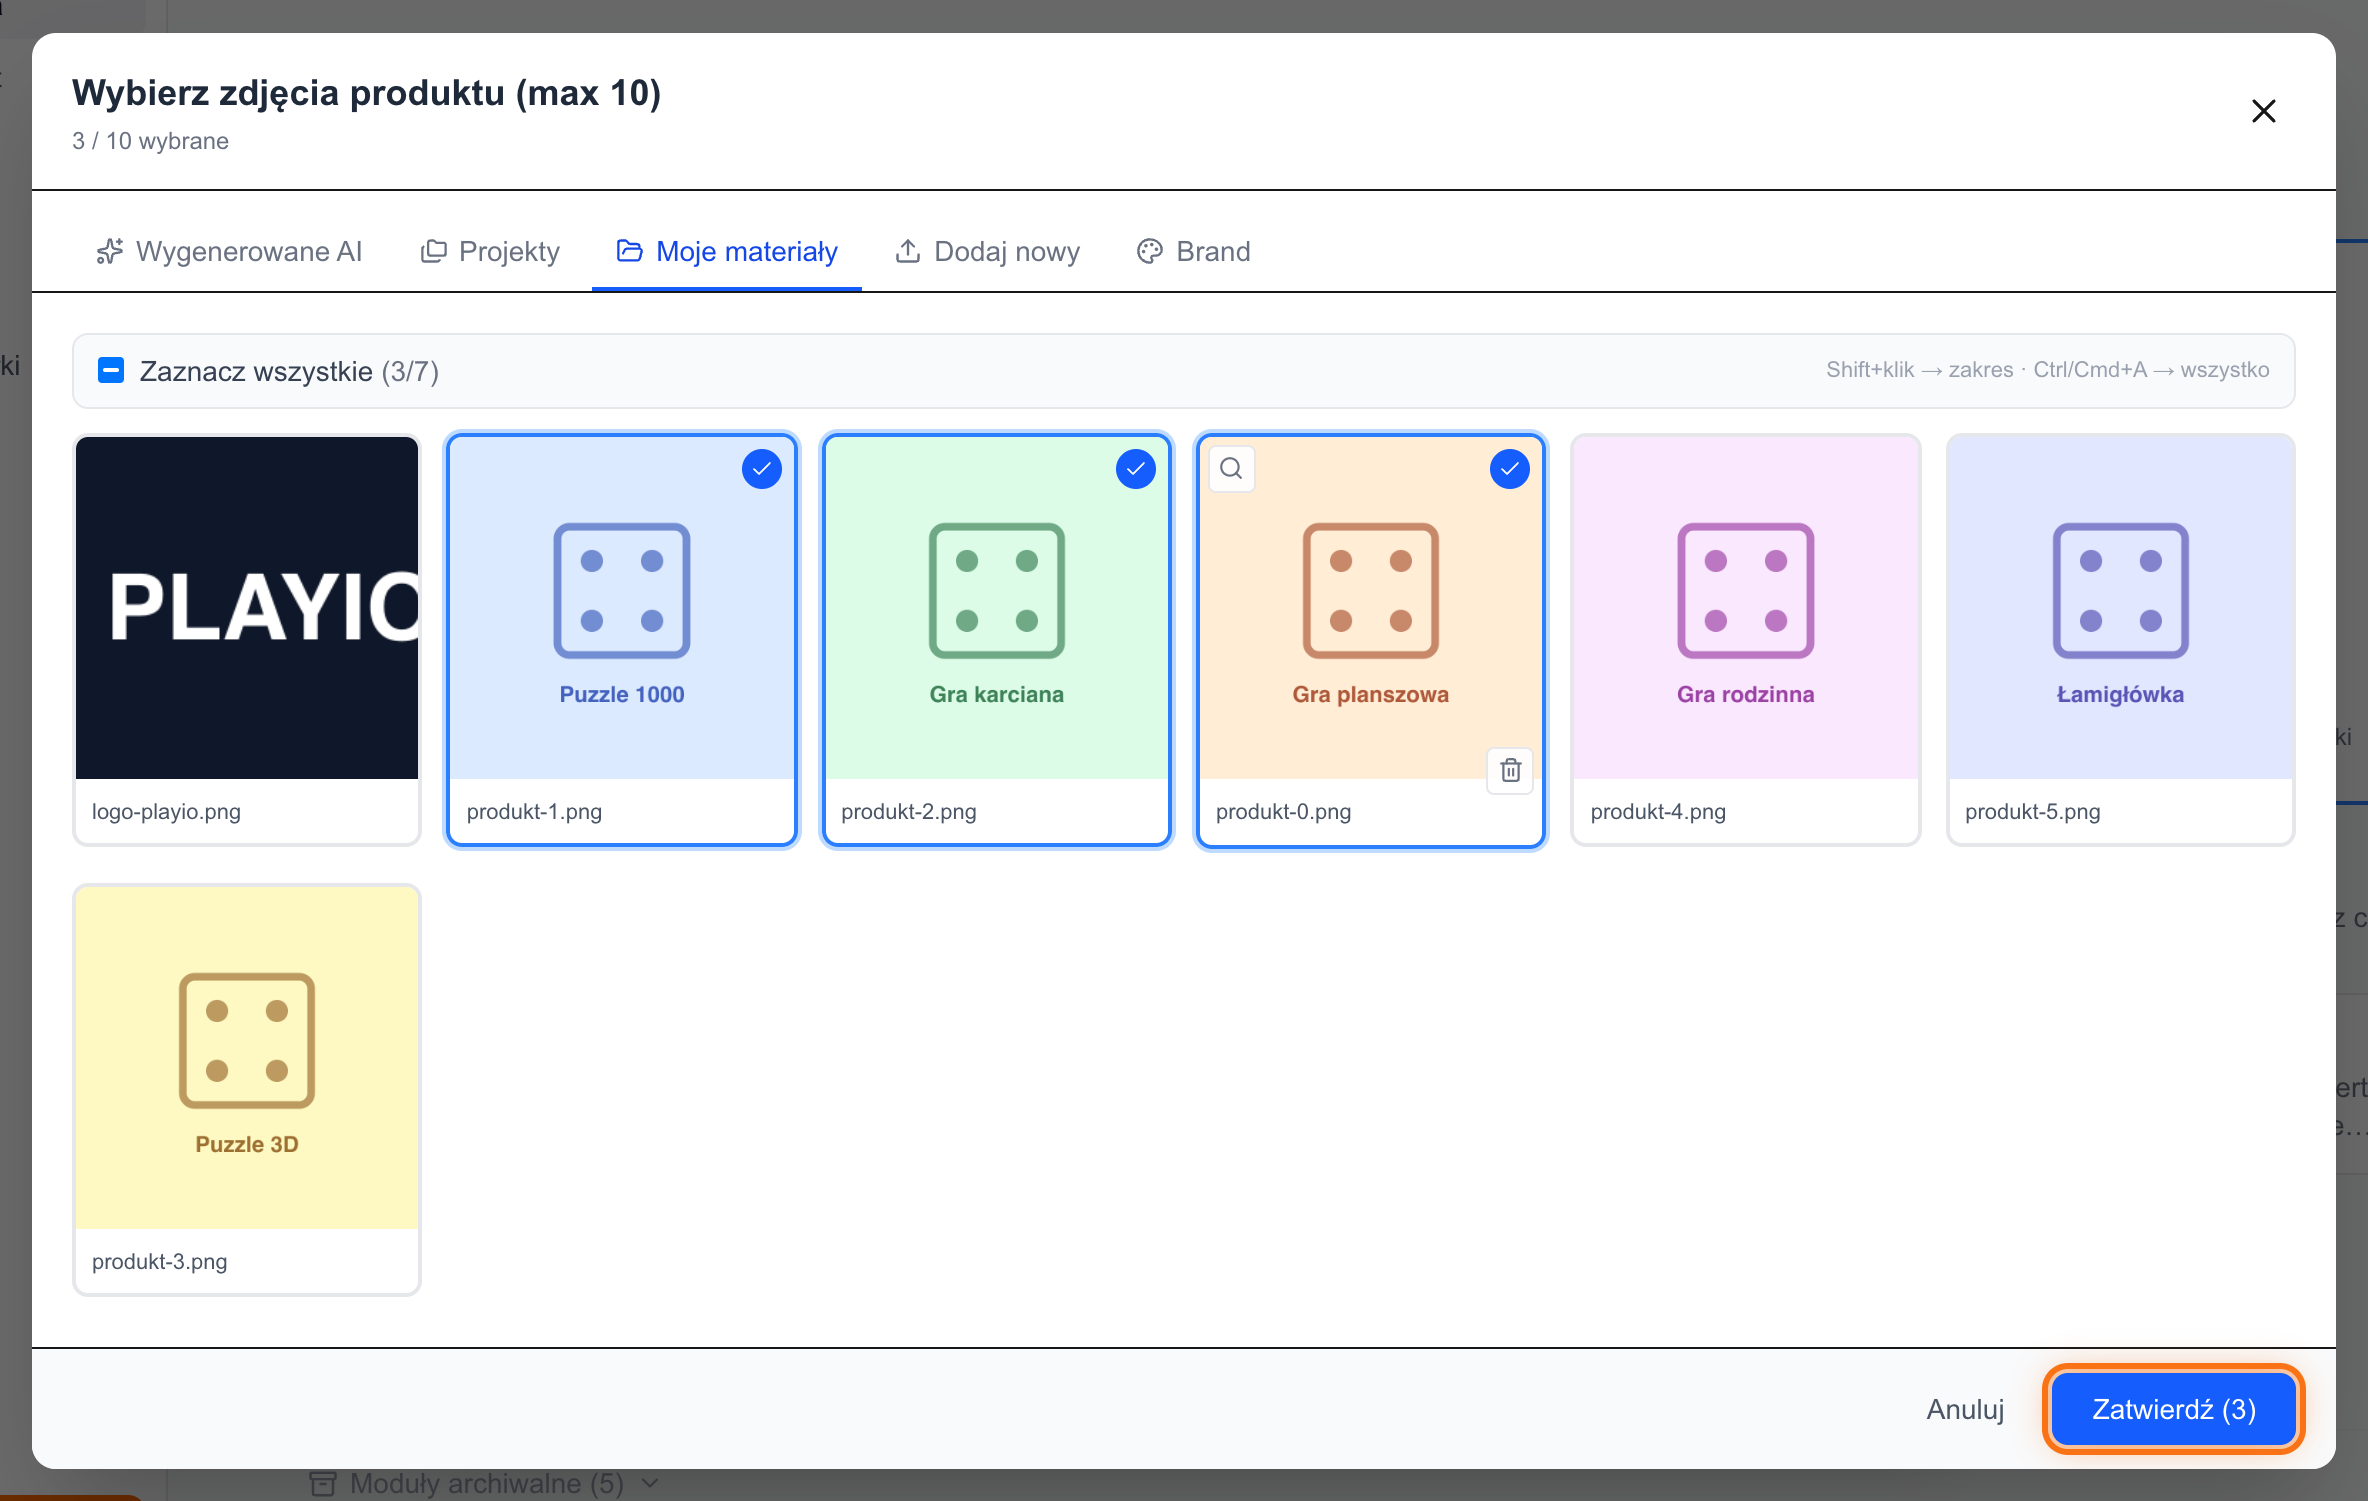Click the Puzzle 1000 thumbnail
The image size is (2368, 1501).
(622, 608)
